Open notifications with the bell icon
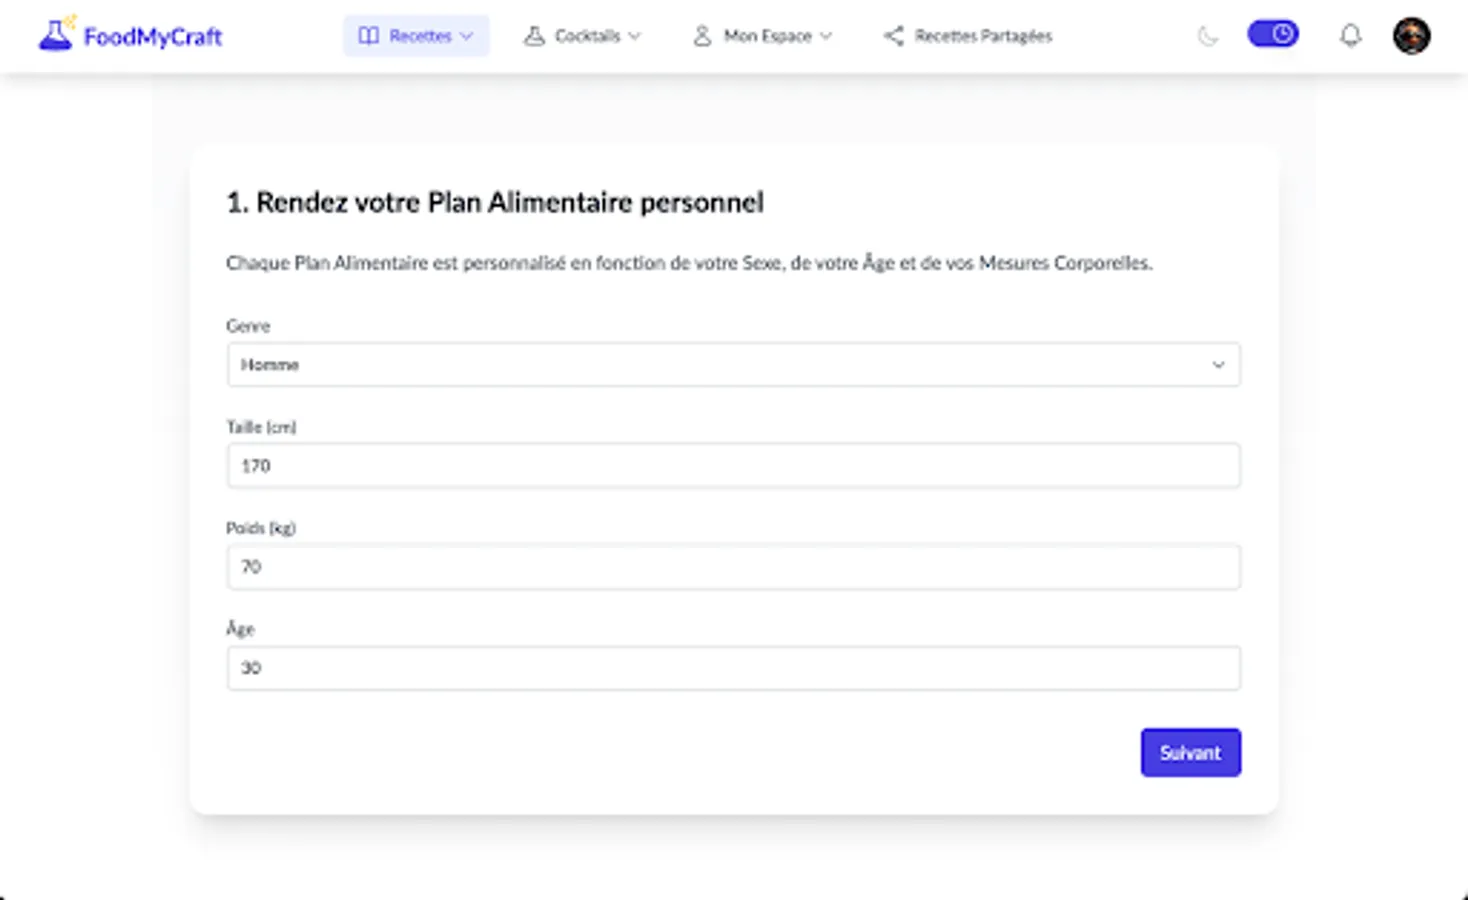This screenshot has width=1468, height=900. coord(1350,36)
